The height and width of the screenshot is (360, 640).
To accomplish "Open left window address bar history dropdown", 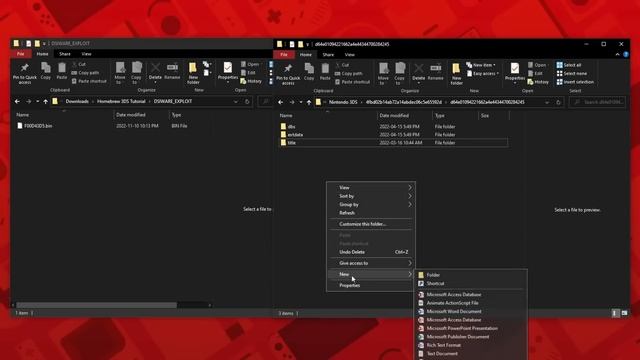I will point(236,101).
